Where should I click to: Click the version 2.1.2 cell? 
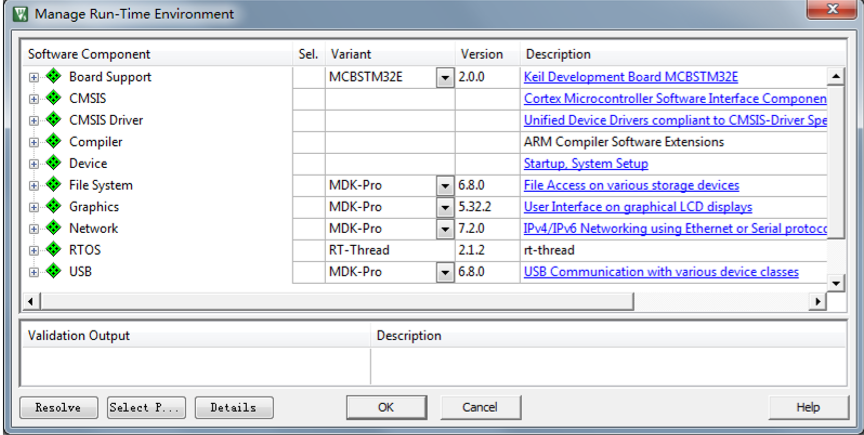tap(488, 250)
